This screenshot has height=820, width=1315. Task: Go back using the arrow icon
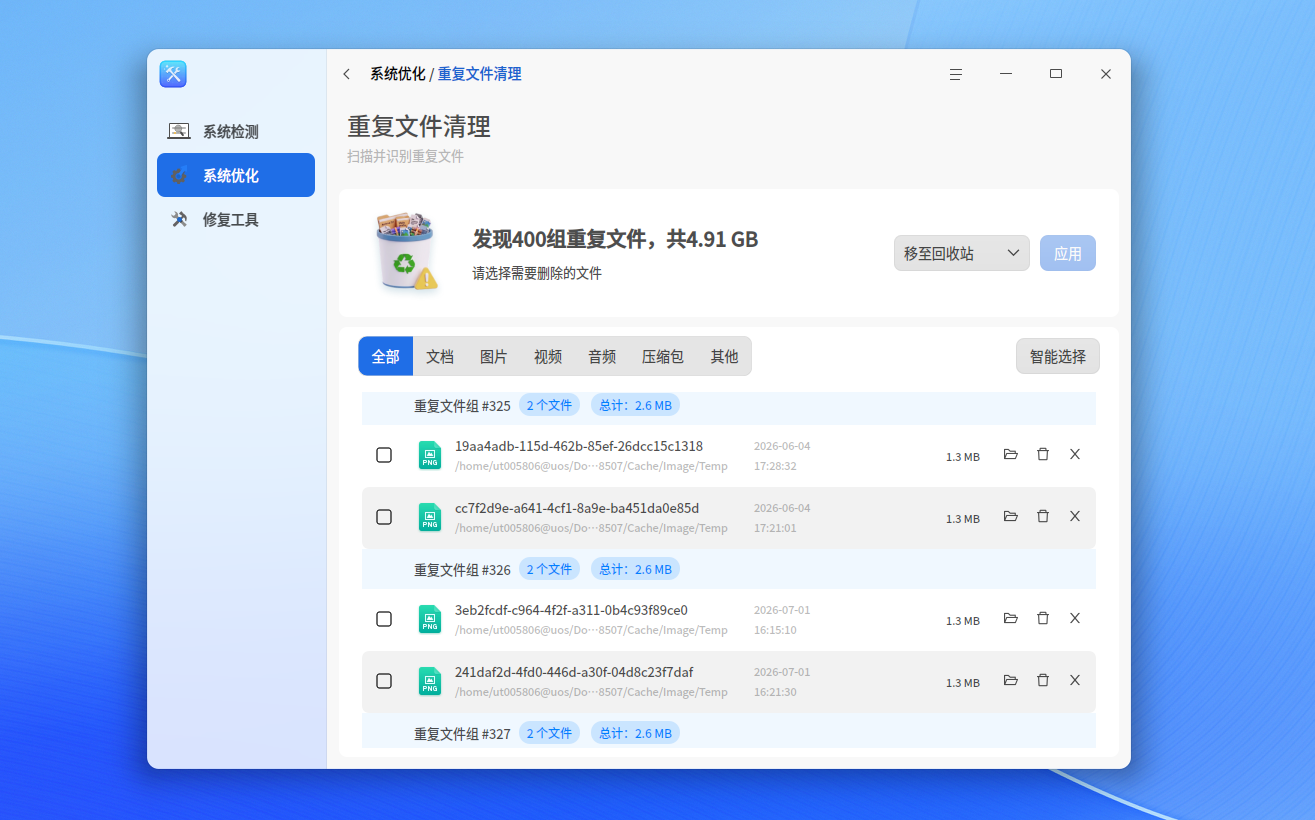[x=346, y=74]
